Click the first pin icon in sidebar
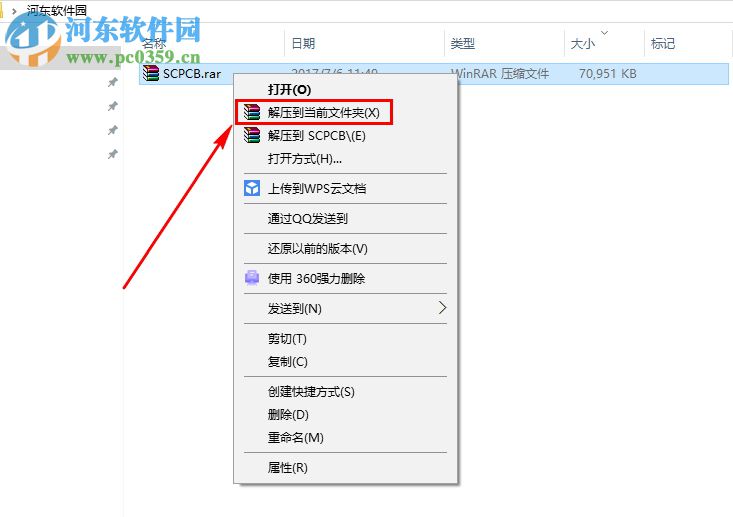 112,82
